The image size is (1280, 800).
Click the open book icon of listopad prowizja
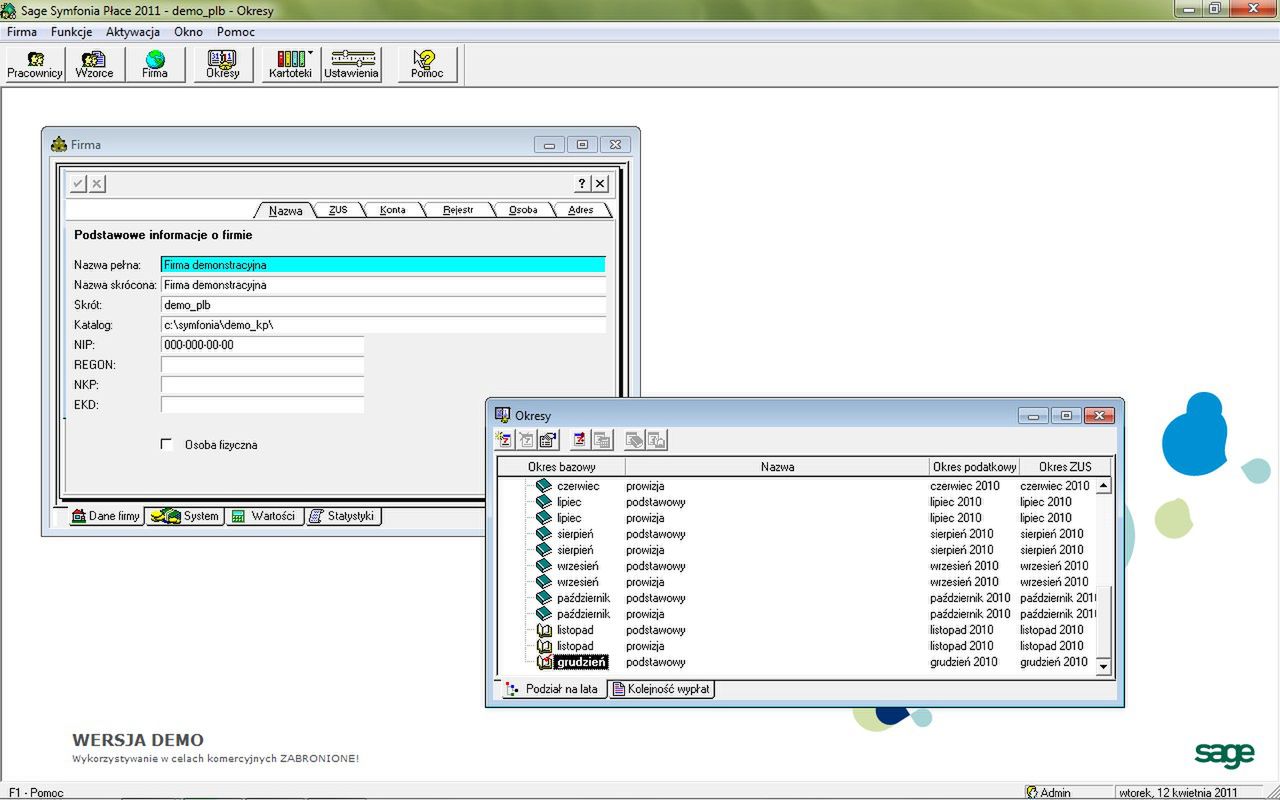point(544,646)
